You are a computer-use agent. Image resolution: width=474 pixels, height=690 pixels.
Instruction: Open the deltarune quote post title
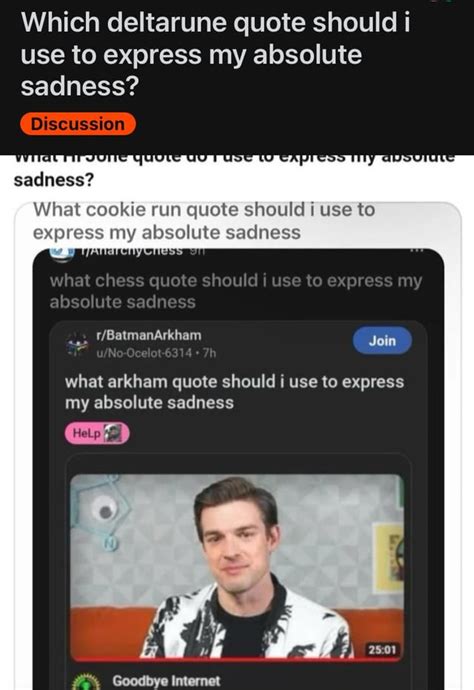[215, 54]
